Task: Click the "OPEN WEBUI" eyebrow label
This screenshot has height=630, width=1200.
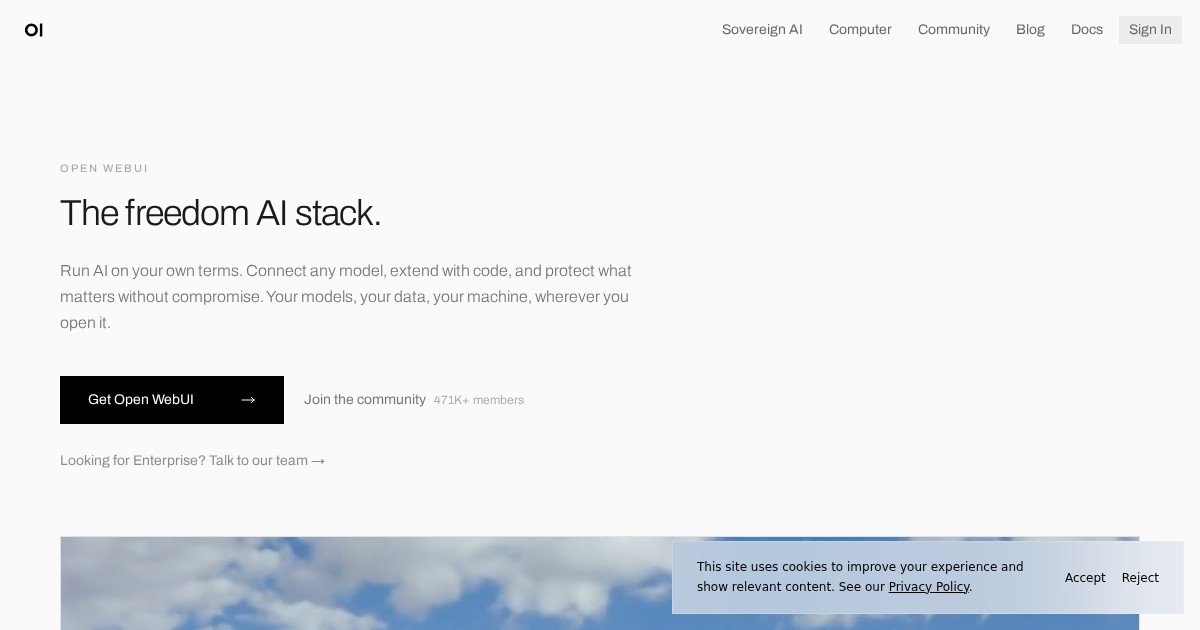Action: [x=104, y=169]
